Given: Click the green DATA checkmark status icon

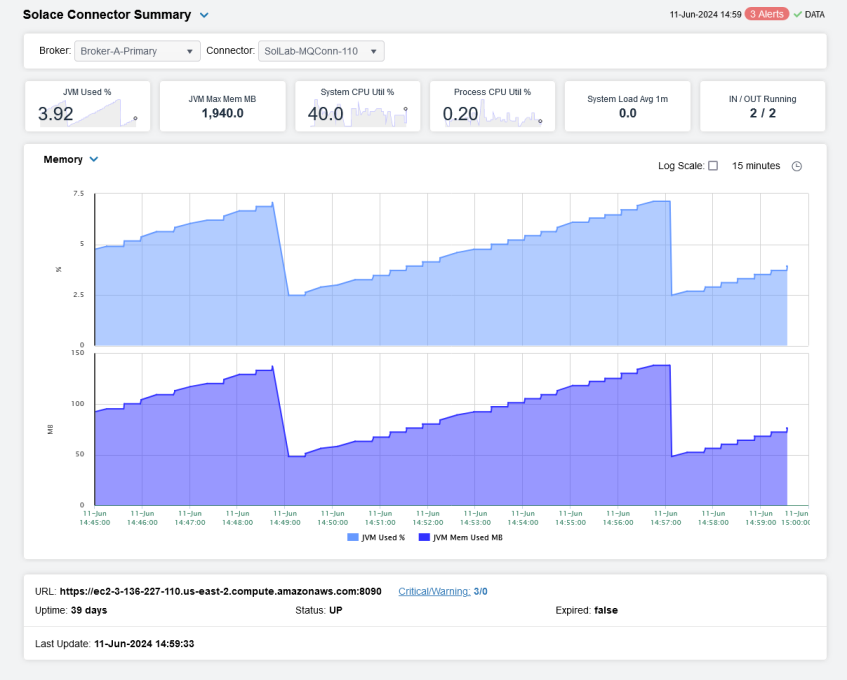Looking at the screenshot, I should coord(797,15).
